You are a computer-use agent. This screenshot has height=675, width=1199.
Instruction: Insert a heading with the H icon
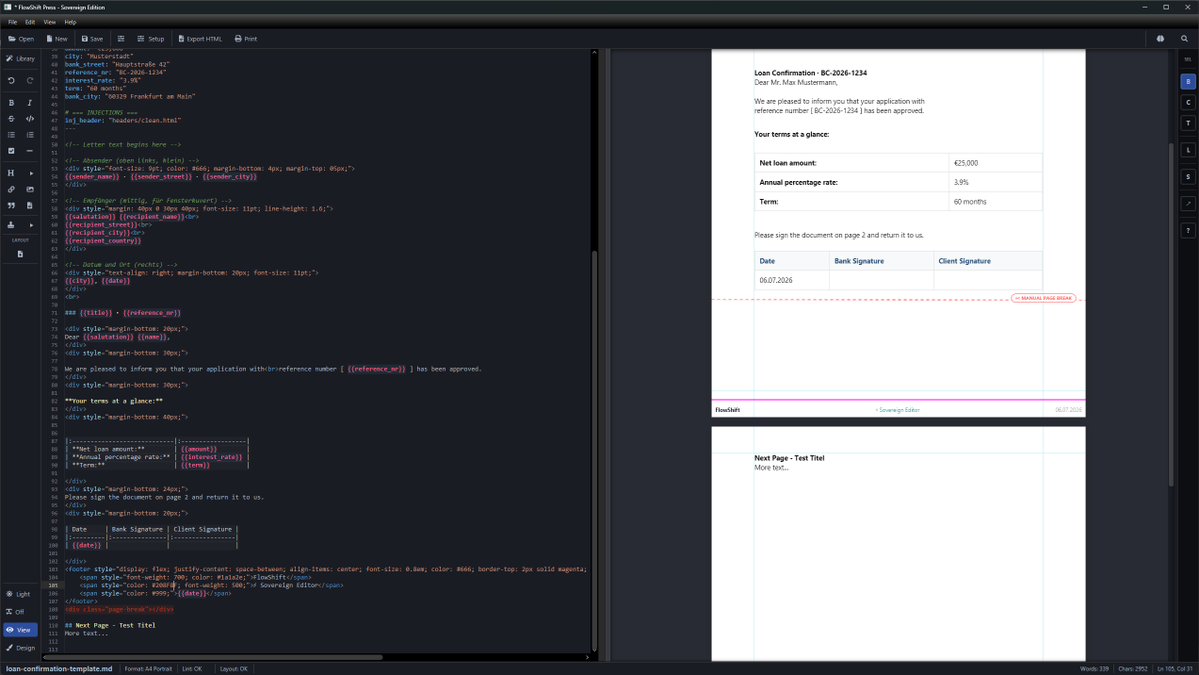click(11, 173)
